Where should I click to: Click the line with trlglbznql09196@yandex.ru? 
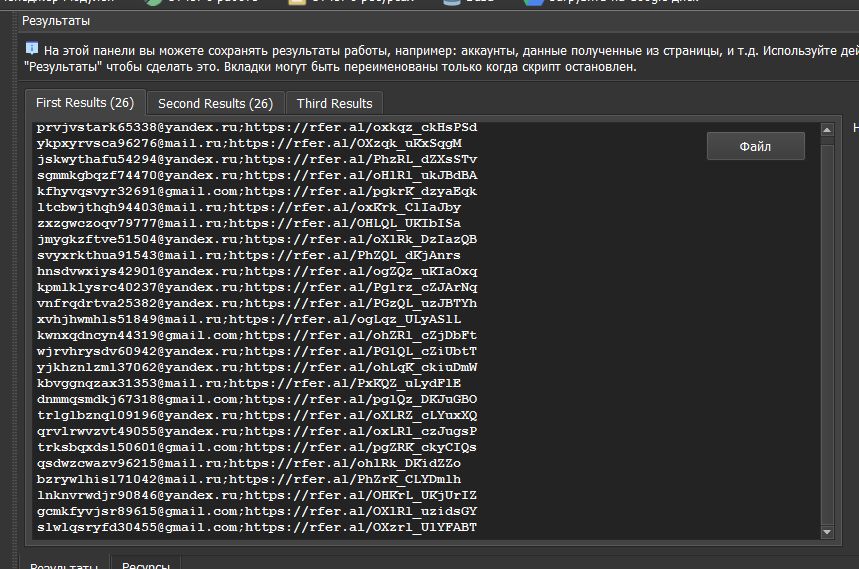(257, 415)
